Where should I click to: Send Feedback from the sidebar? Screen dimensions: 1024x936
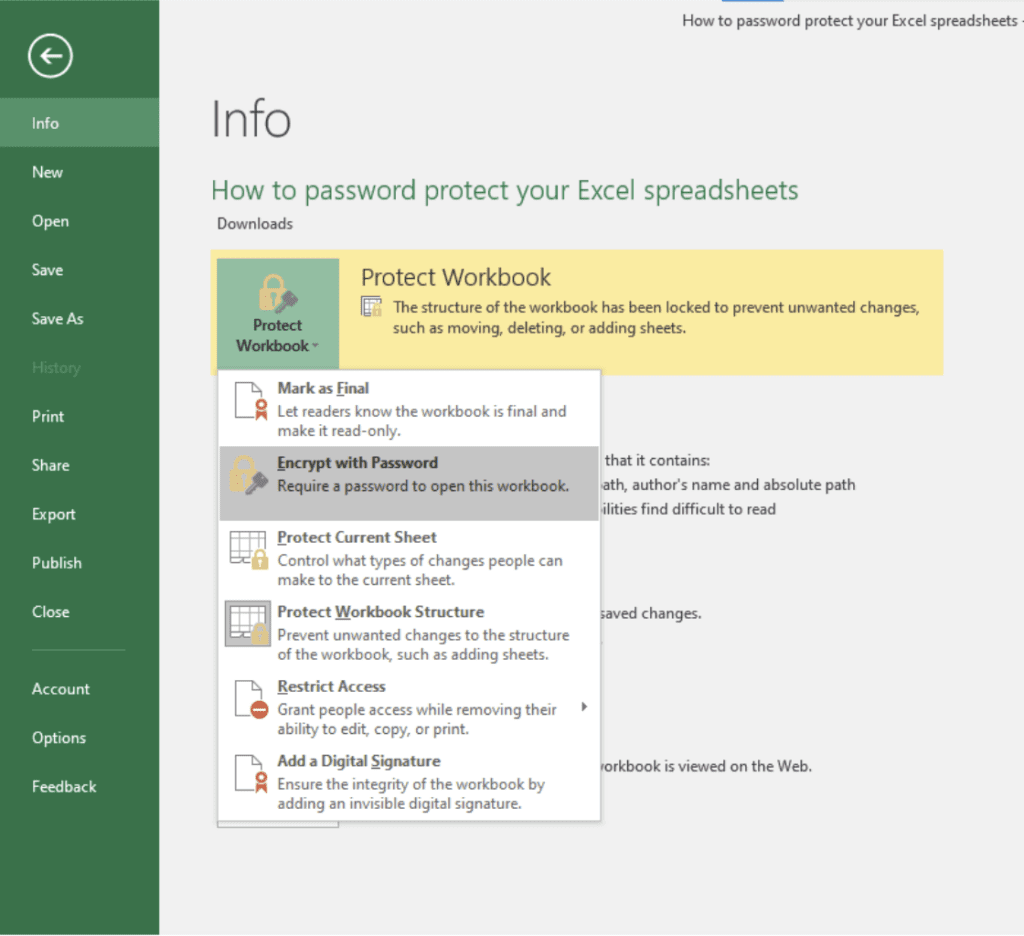point(64,786)
